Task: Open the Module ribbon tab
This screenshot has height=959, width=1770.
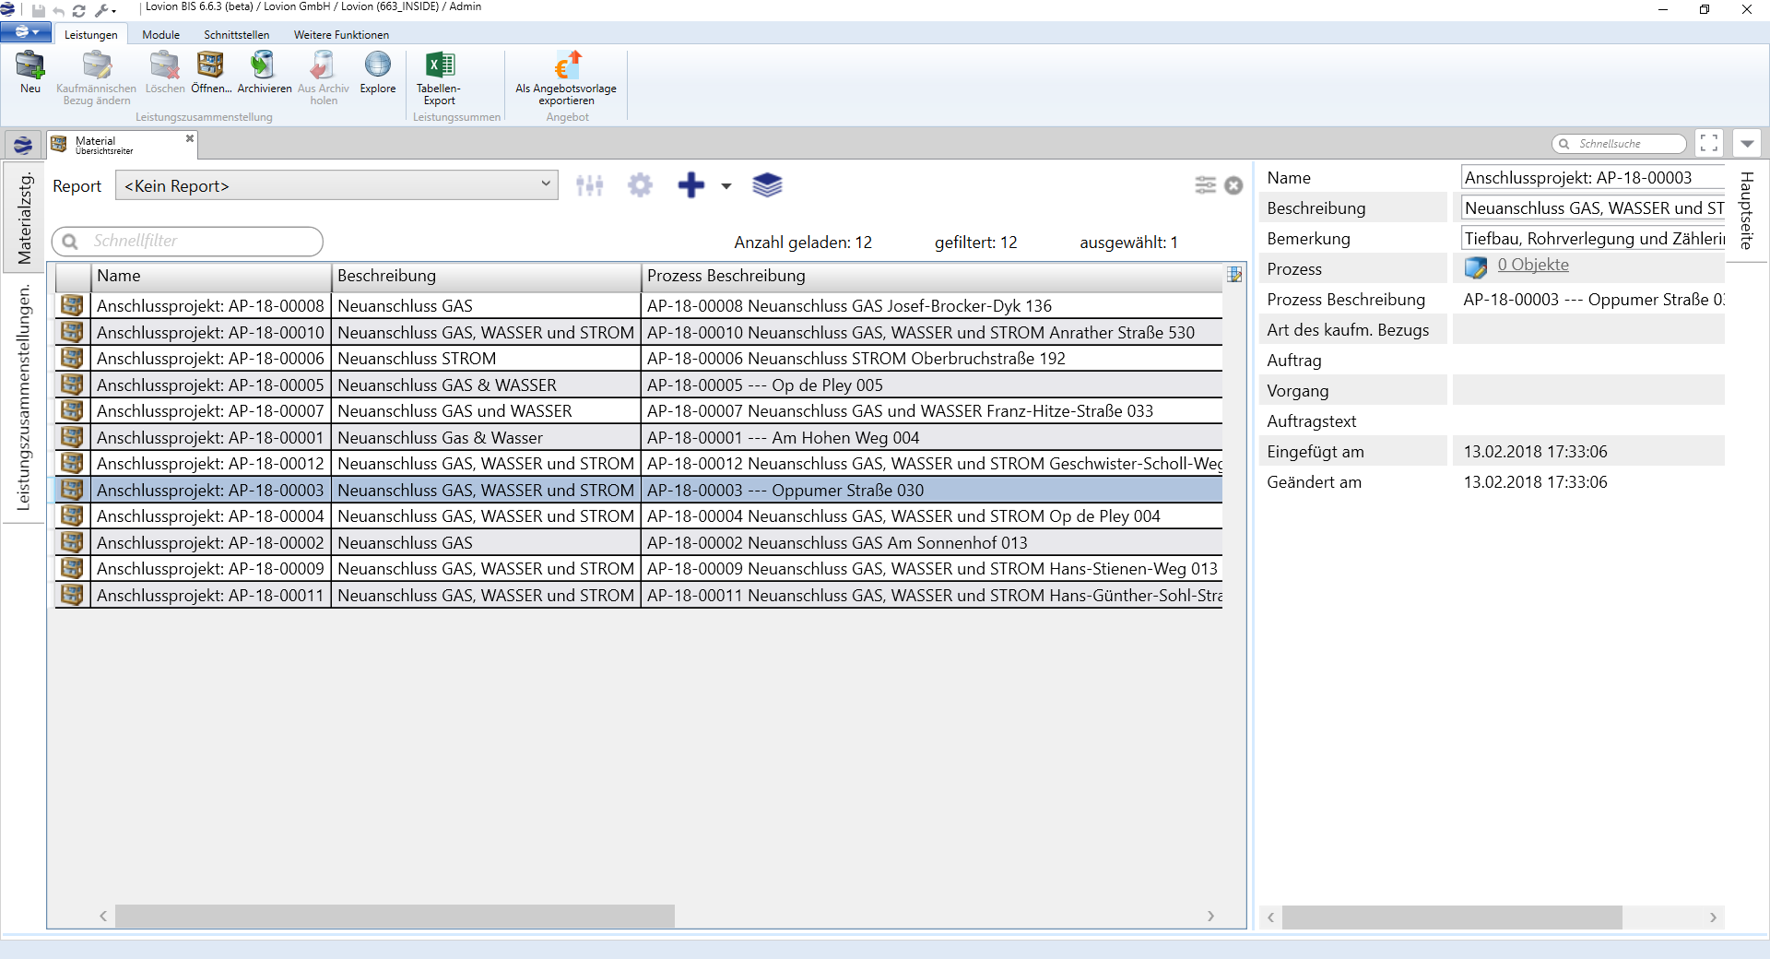Action: 161,34
